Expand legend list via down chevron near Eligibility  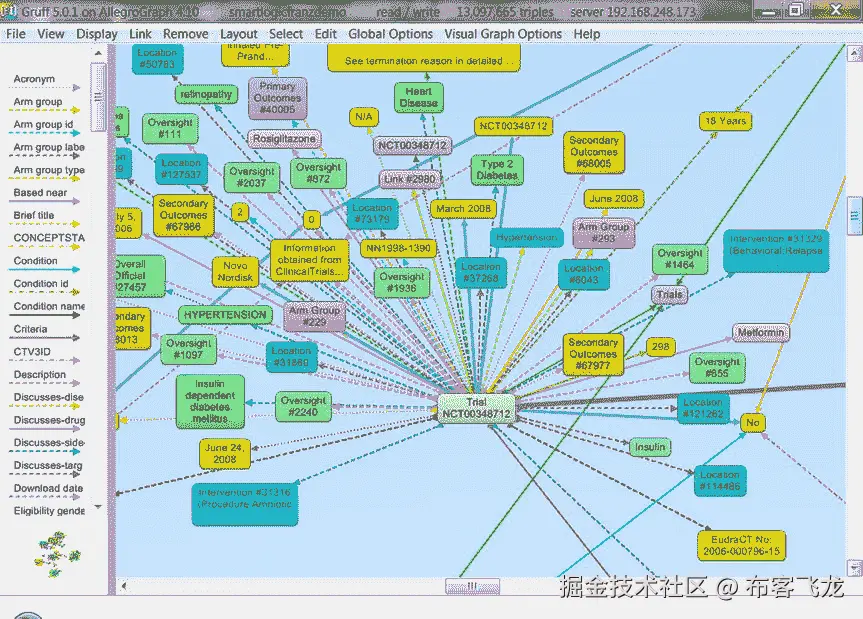pyautogui.click(x=97, y=506)
